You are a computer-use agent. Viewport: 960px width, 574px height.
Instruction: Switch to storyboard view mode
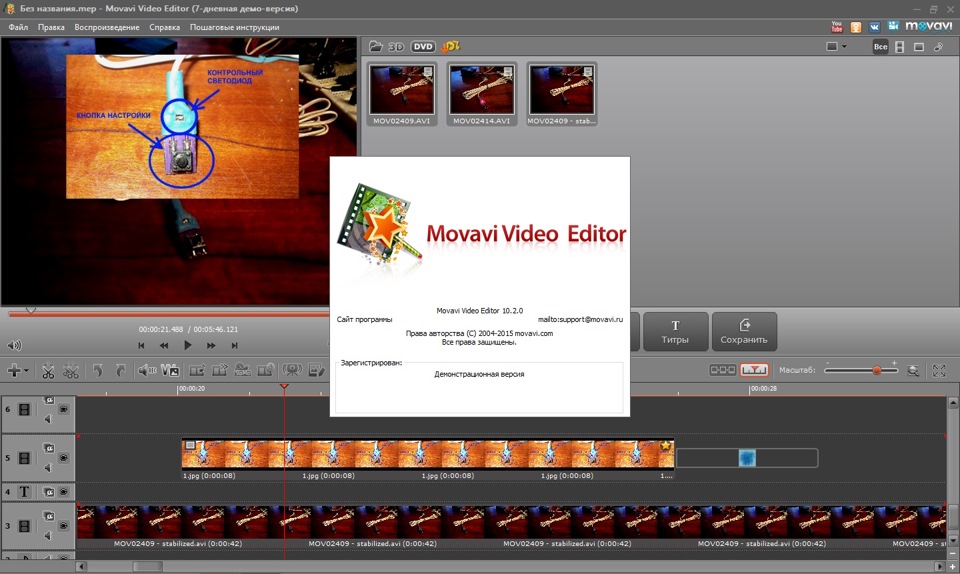722,370
